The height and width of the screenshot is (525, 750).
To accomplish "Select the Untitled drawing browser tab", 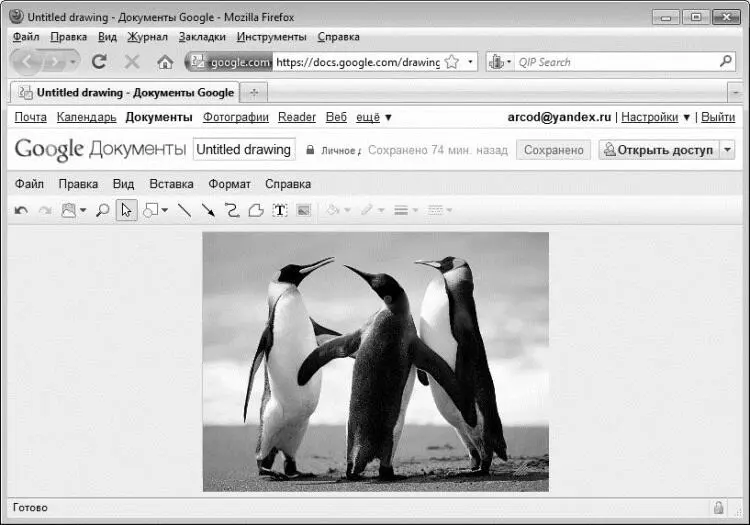I will pos(124,92).
